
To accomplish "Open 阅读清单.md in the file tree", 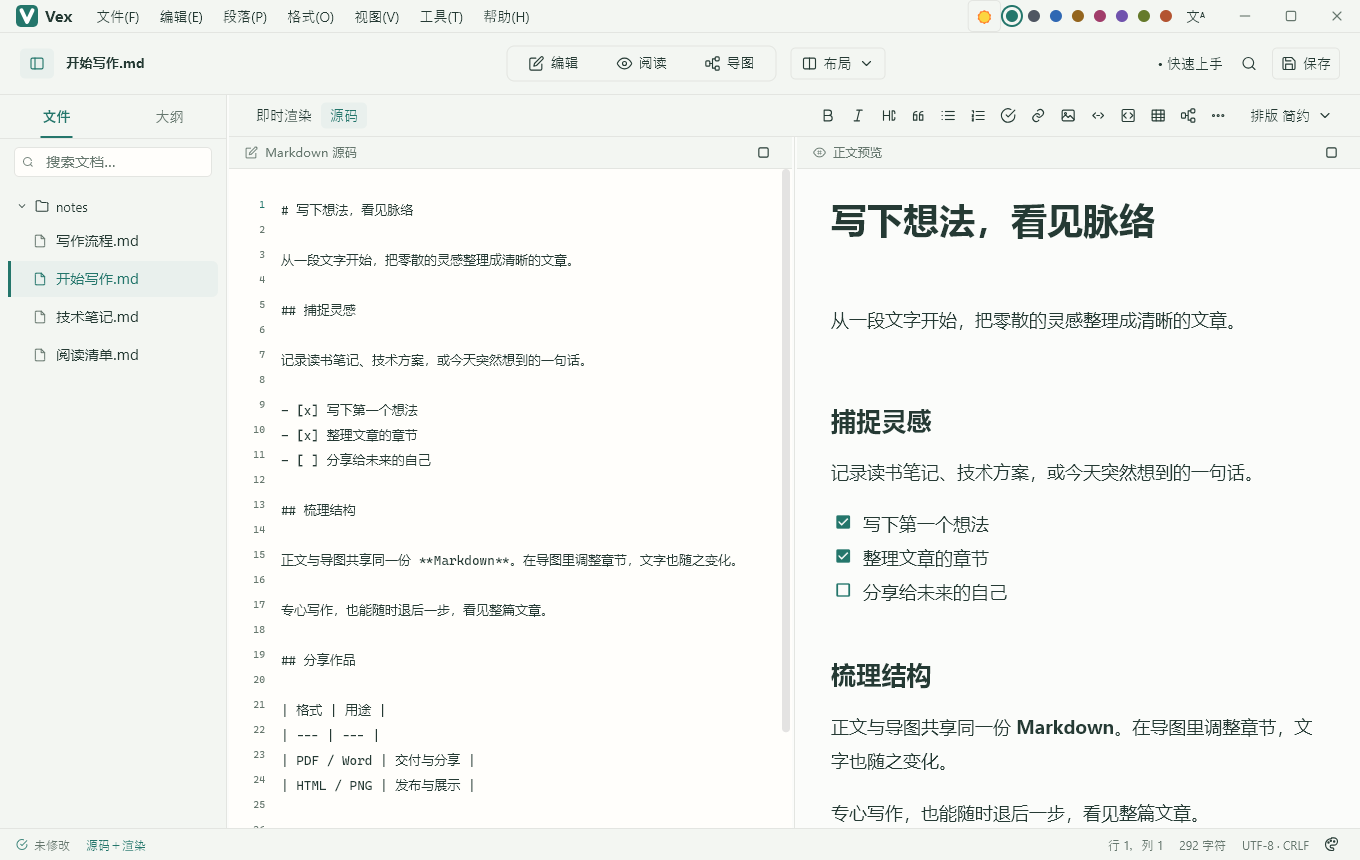I will [113, 355].
